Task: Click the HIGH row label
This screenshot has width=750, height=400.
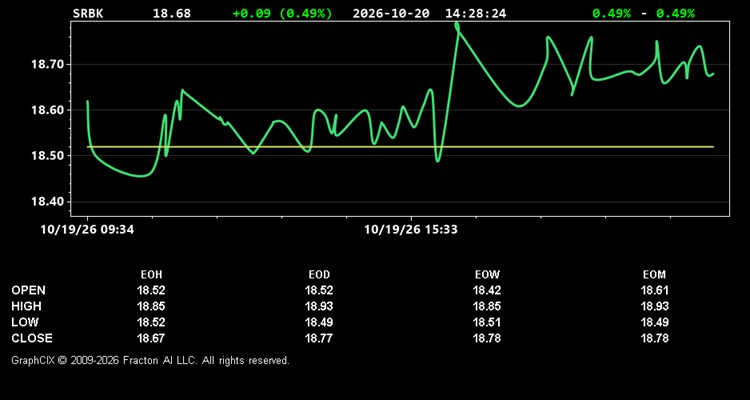Action: [26, 306]
